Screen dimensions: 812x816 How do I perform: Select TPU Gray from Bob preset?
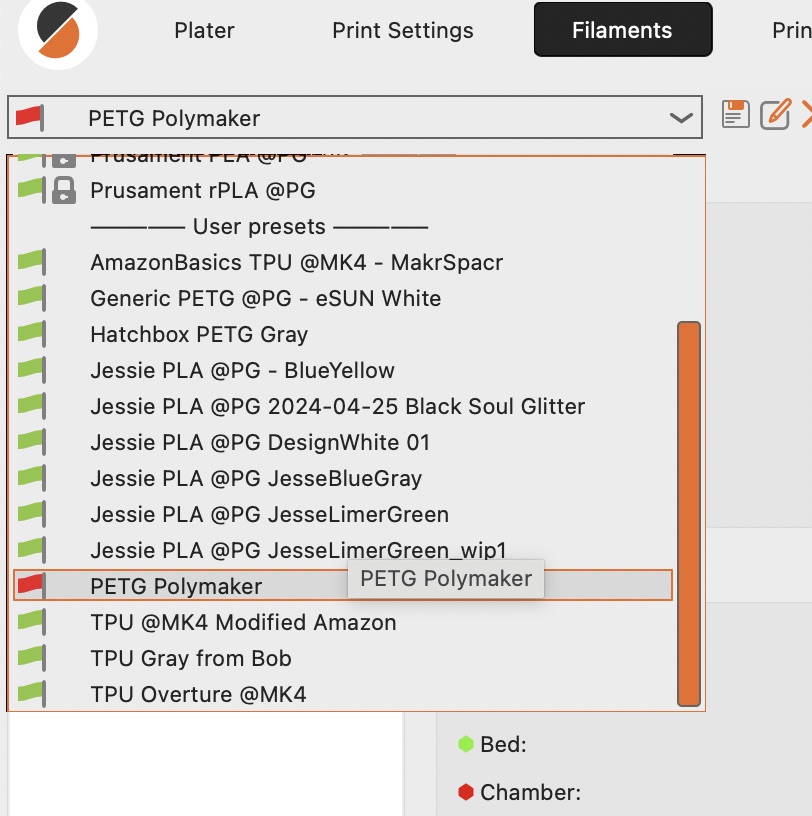[191, 658]
